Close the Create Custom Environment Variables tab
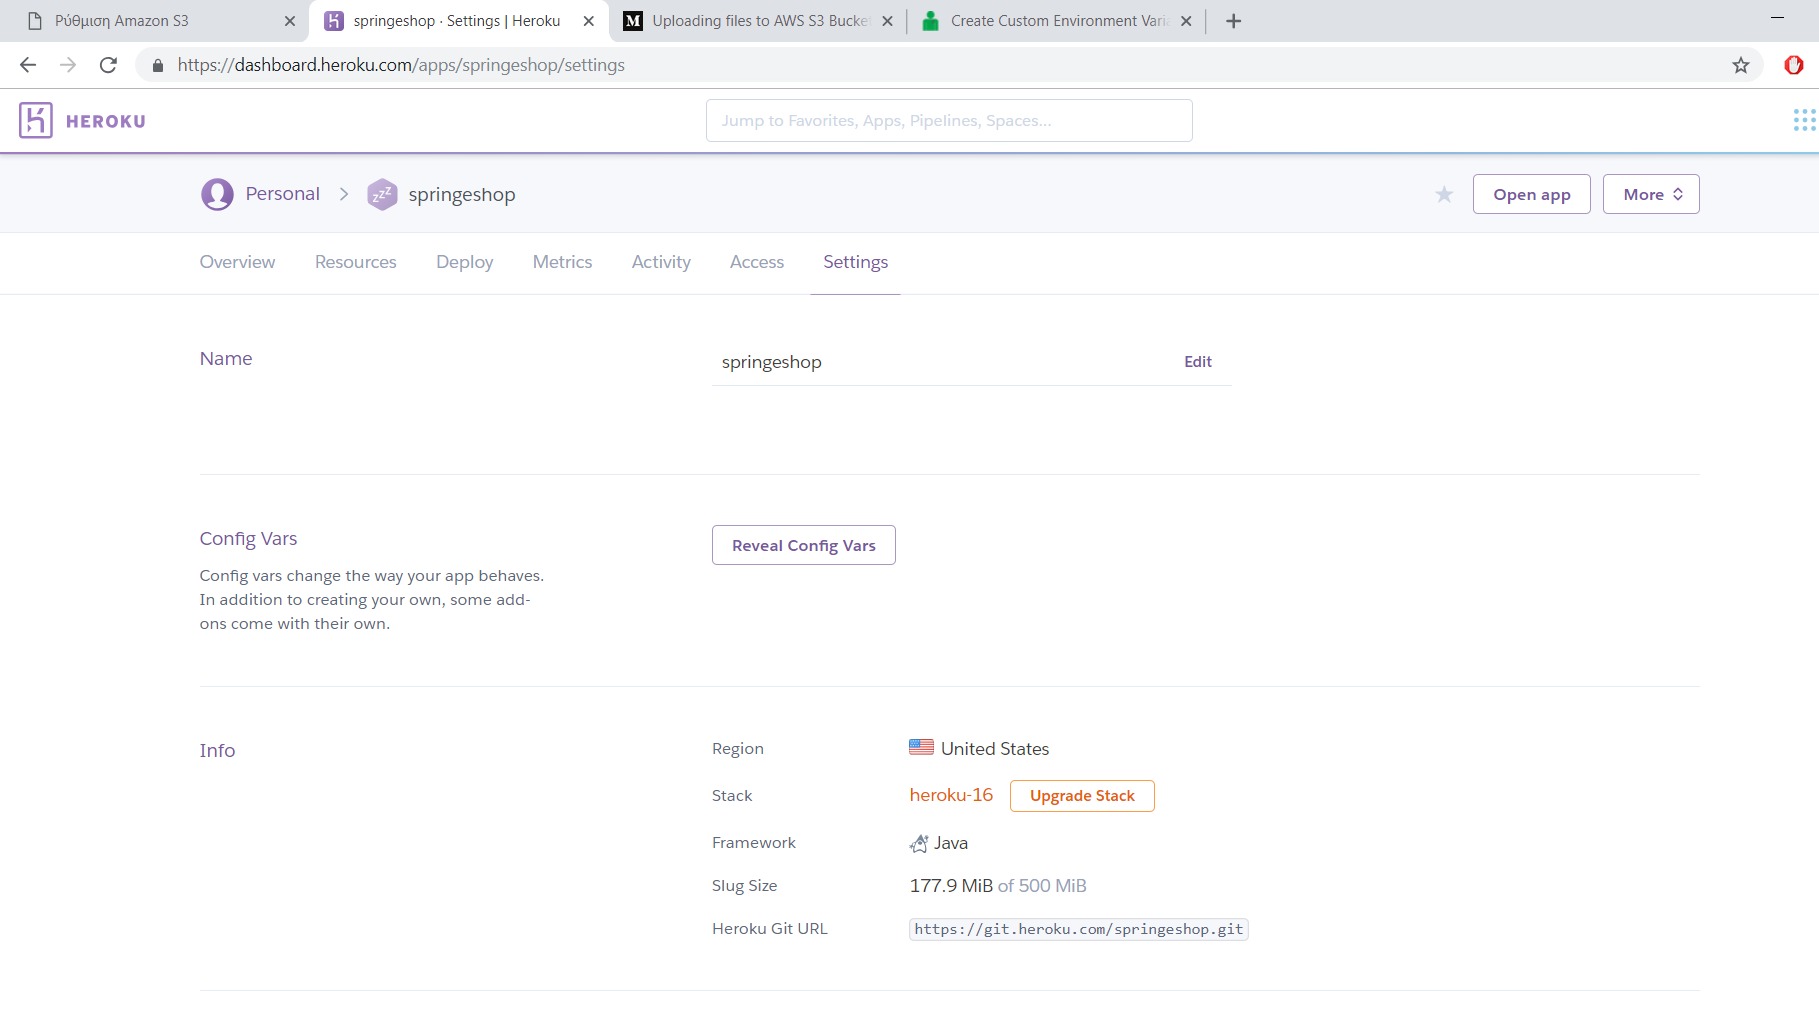This screenshot has width=1819, height=1023. 1186,21
